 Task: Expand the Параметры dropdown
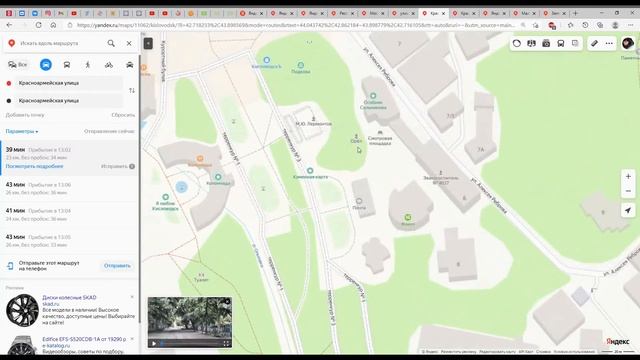(22, 131)
